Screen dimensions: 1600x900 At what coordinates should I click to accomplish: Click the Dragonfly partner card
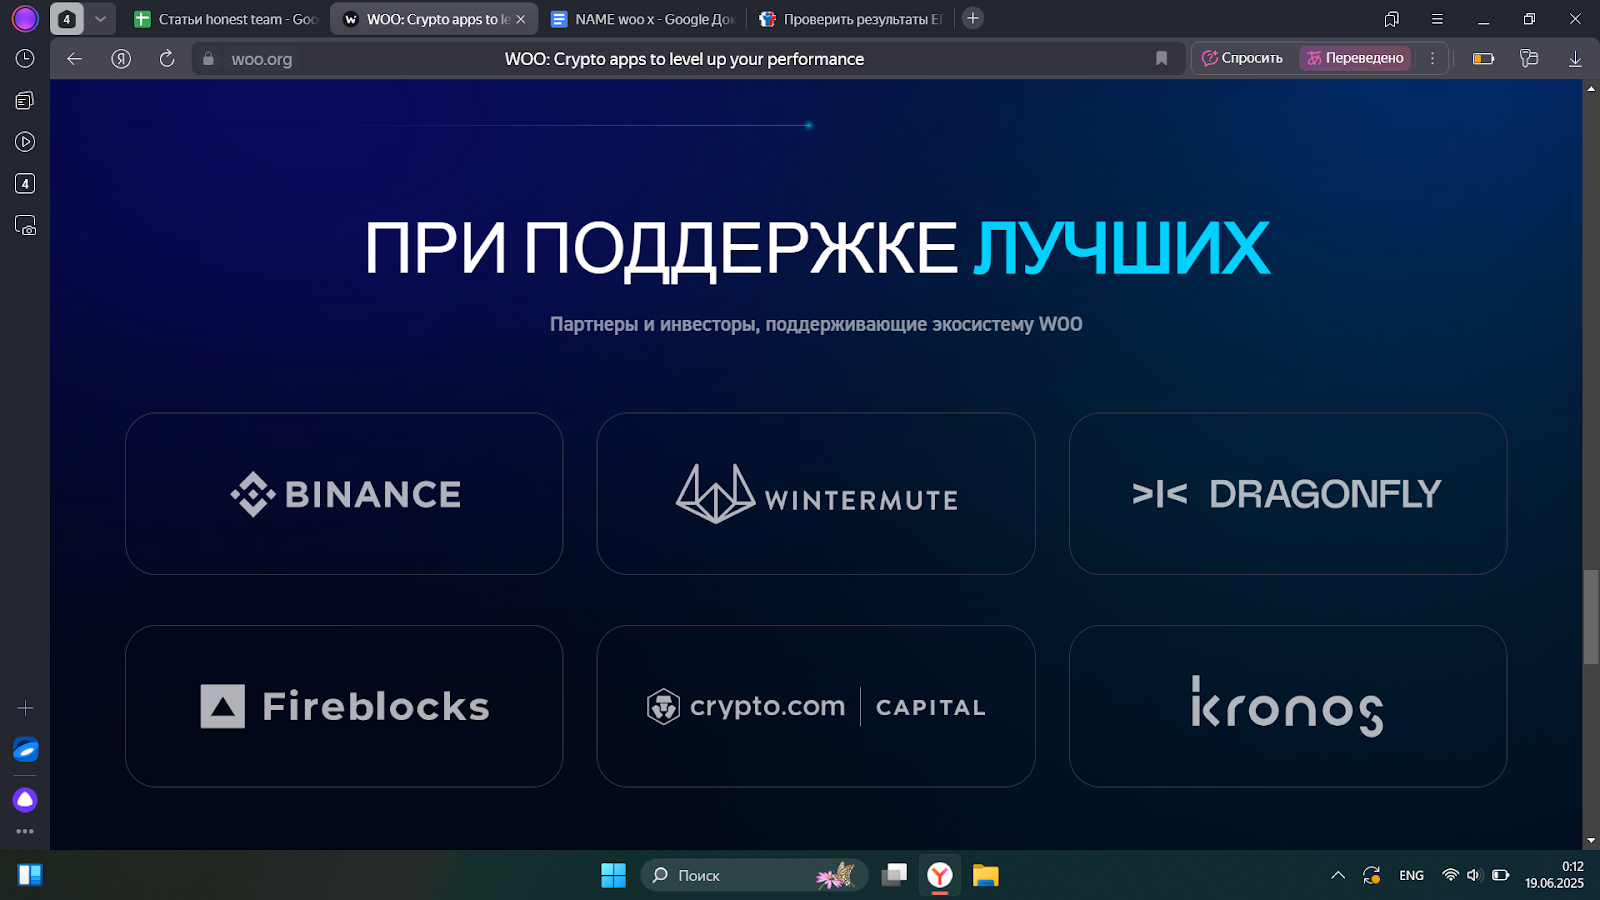(x=1288, y=494)
